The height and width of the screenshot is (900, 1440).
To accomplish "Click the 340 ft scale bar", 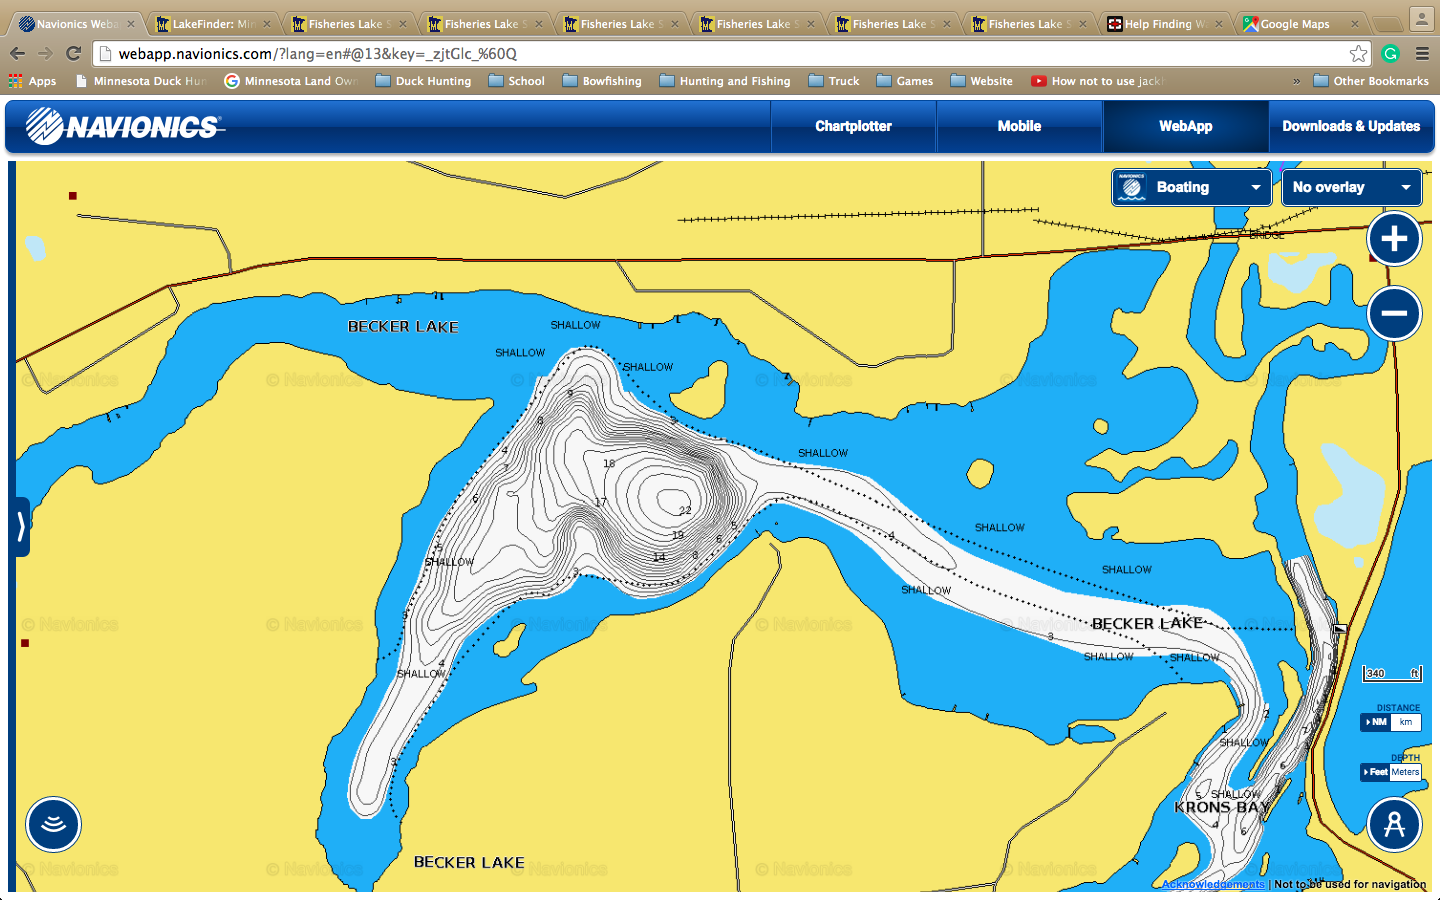I will (1392, 673).
